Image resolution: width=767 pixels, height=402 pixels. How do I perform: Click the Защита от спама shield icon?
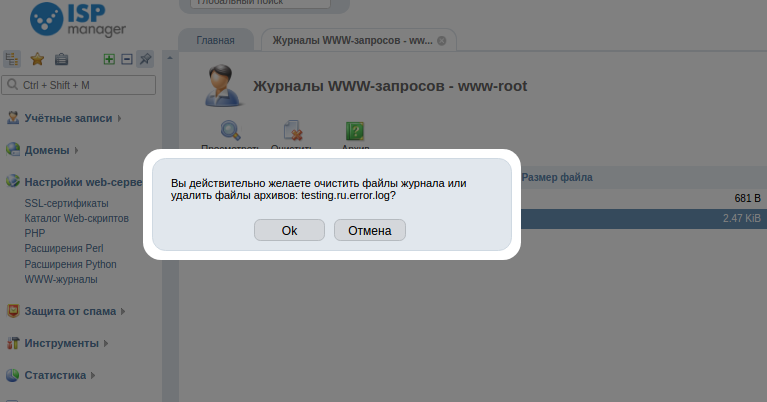13,311
